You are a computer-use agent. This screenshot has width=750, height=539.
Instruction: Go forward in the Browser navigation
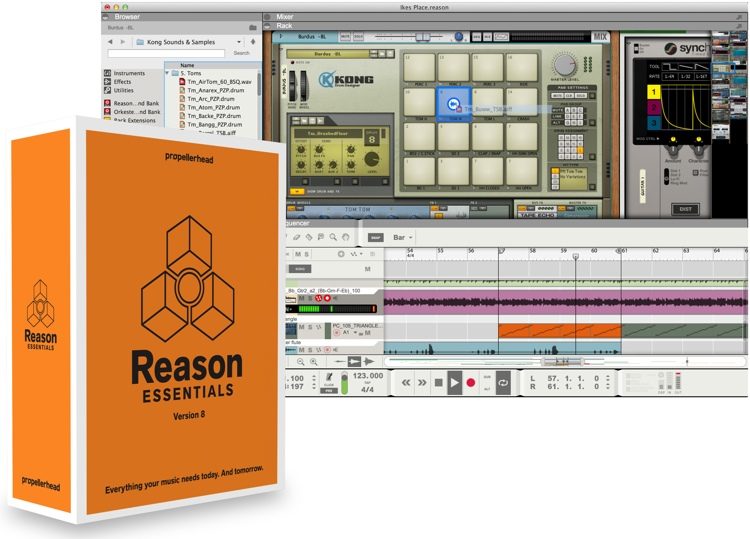(123, 42)
